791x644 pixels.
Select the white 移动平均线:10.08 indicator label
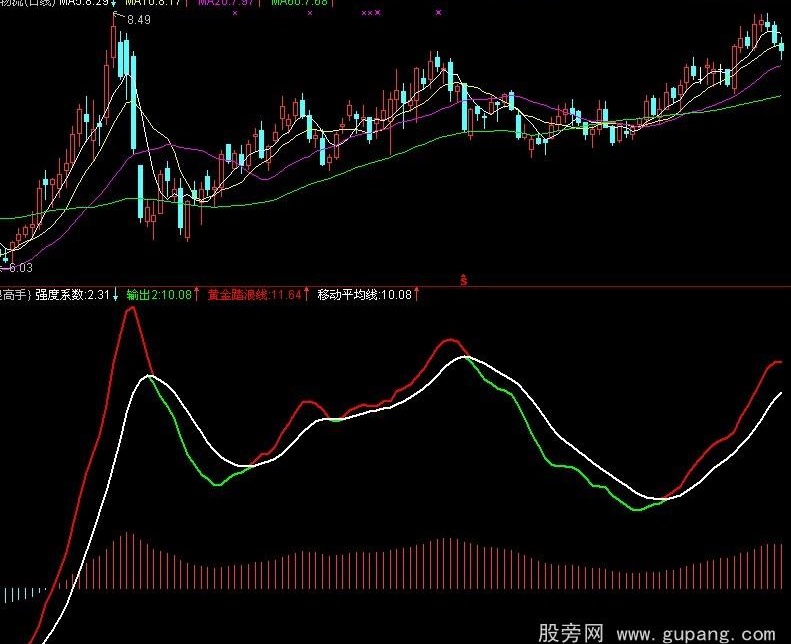[365, 295]
